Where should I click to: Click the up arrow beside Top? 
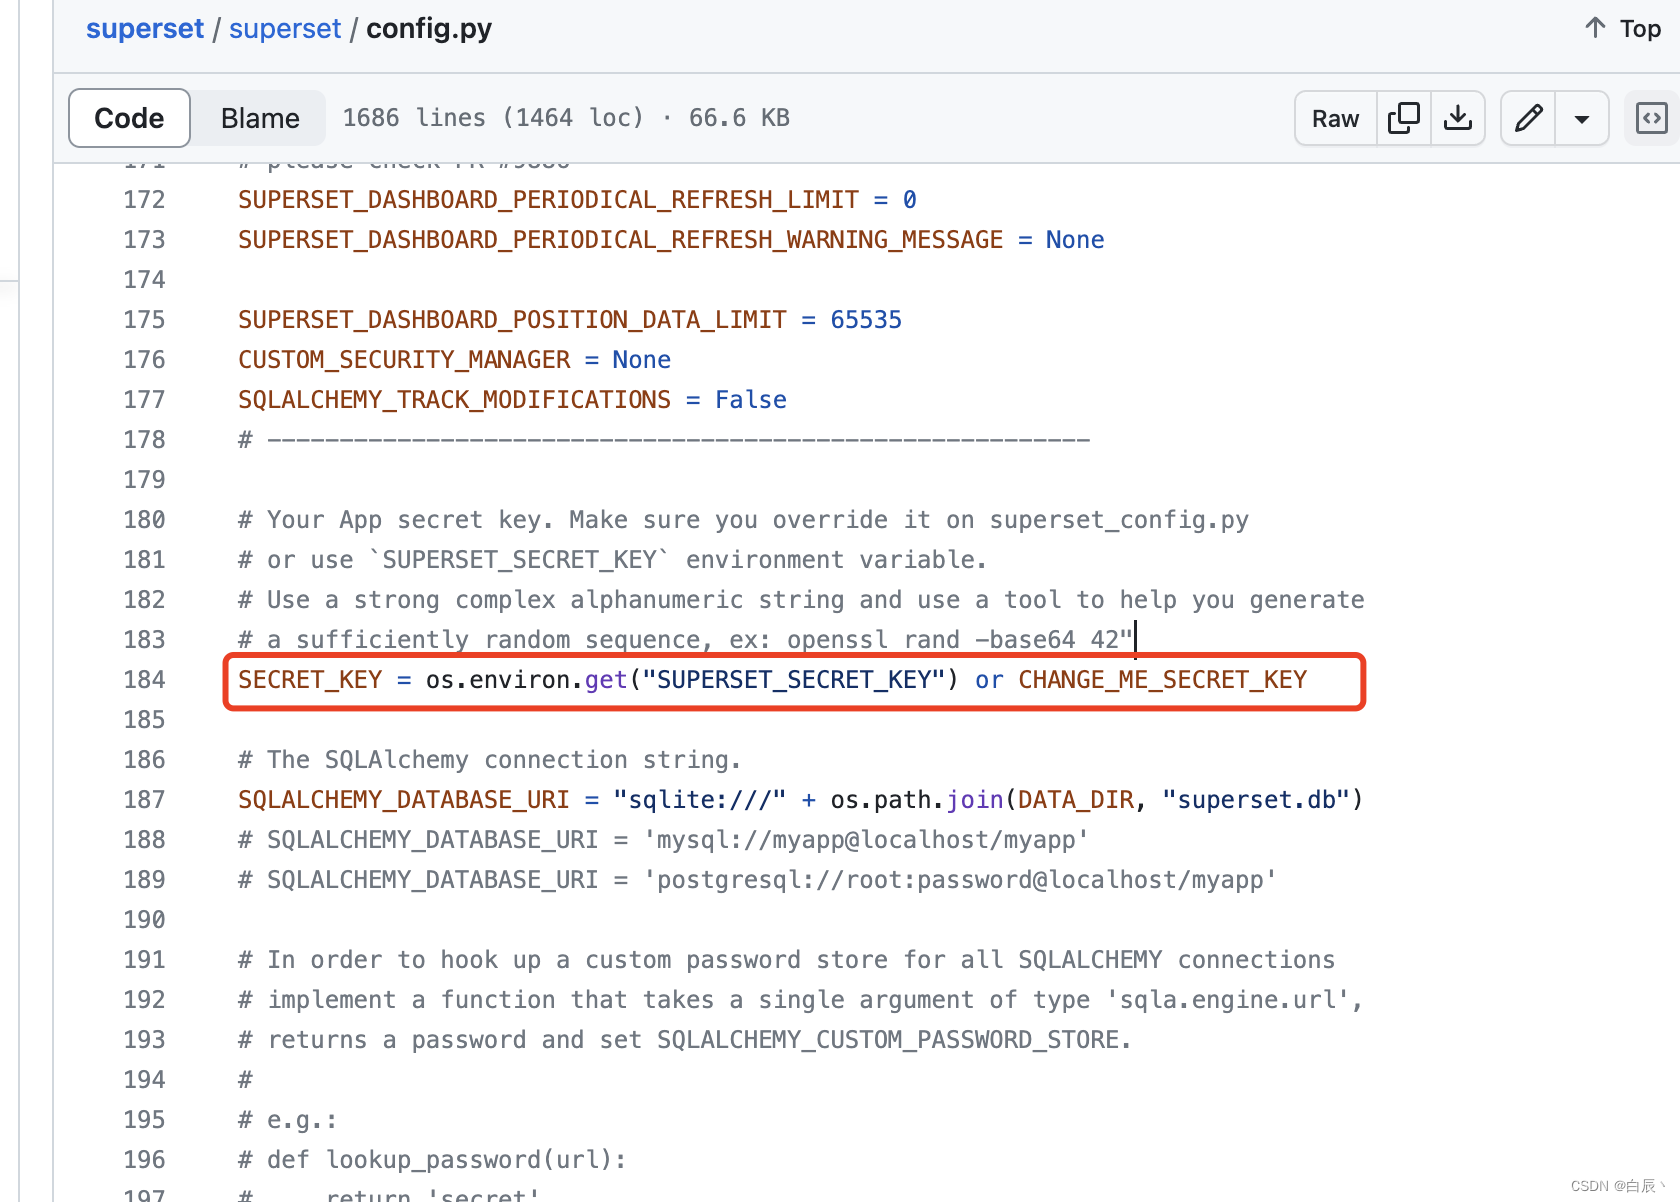coord(1595,28)
